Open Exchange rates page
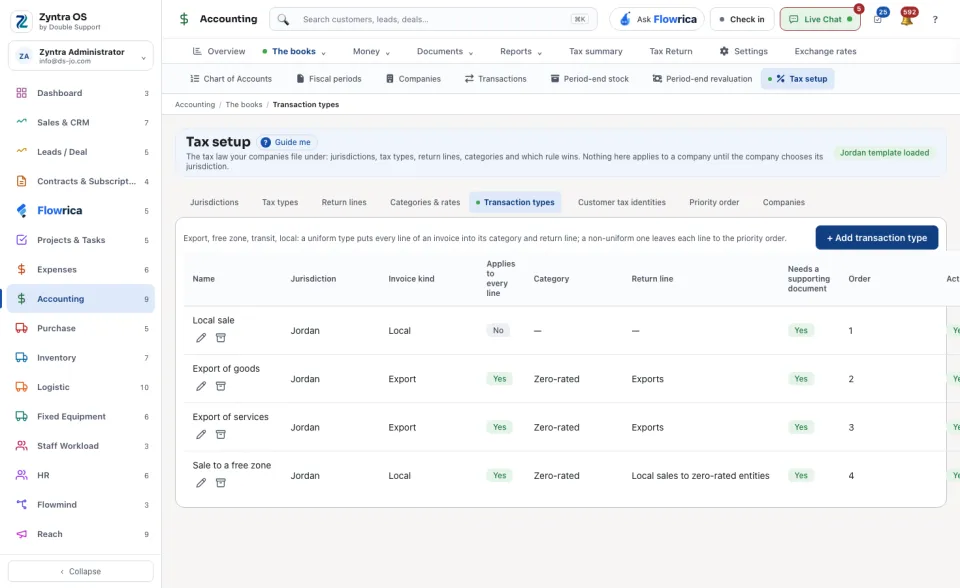Image resolution: width=960 pixels, height=588 pixels. (x=825, y=51)
